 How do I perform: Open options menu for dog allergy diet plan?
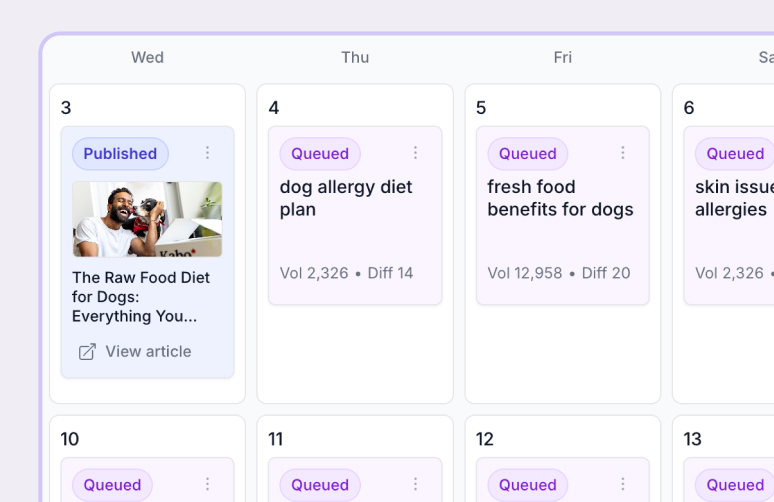(x=415, y=153)
